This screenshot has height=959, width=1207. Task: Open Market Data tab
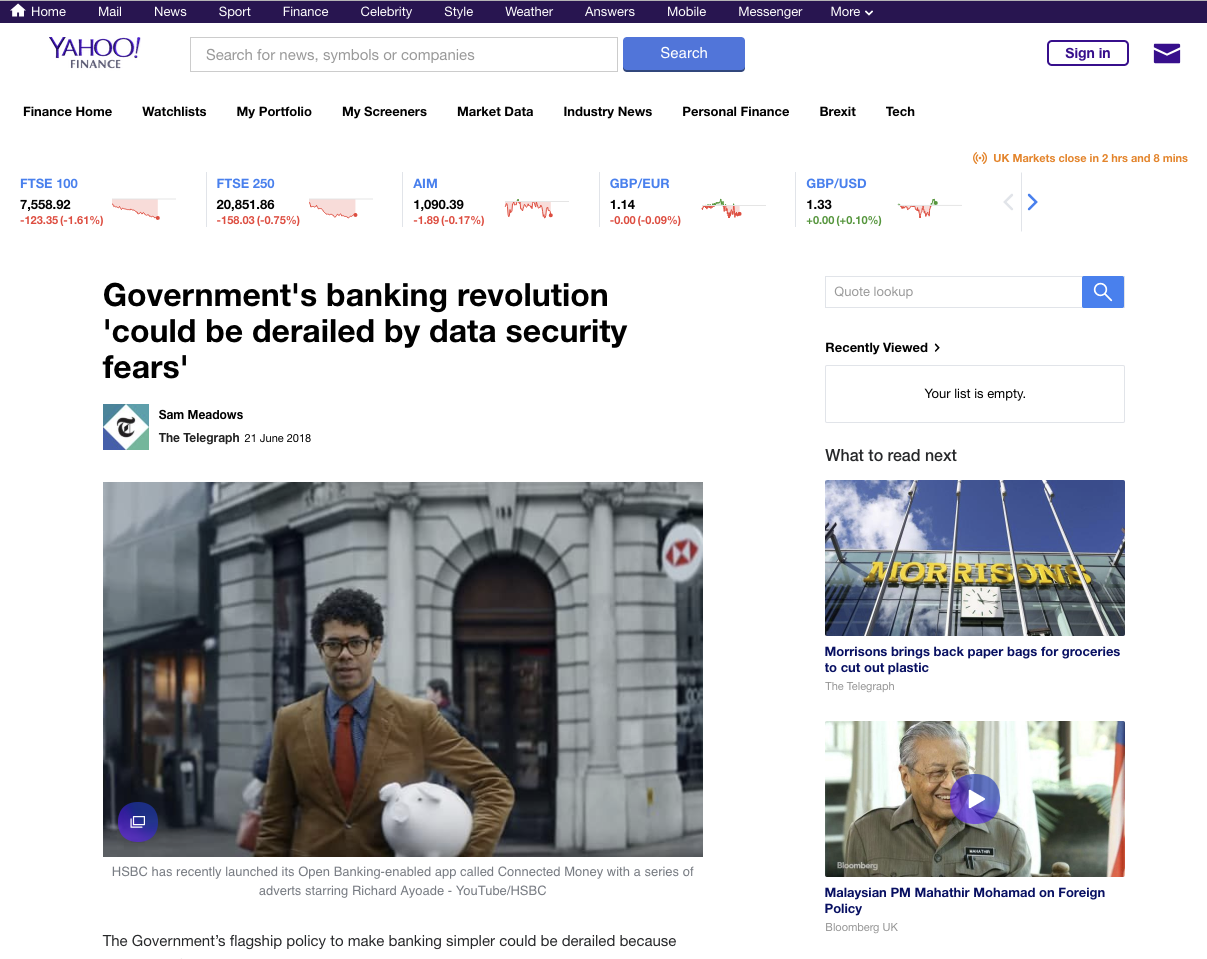click(495, 112)
